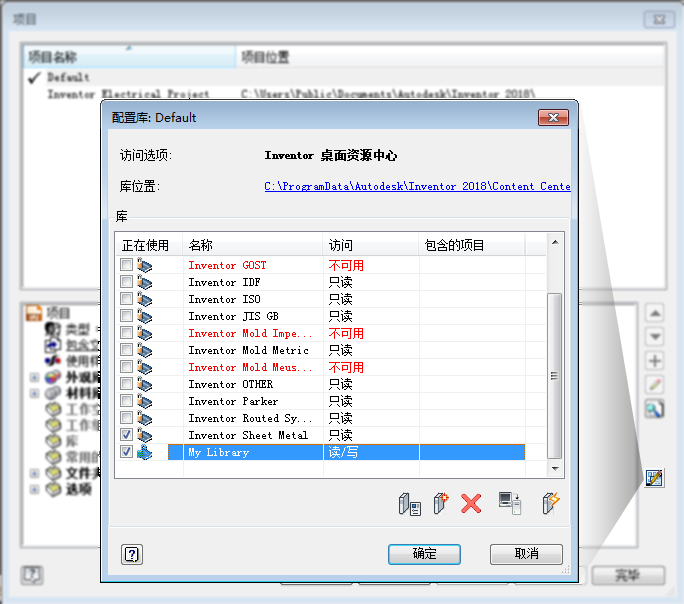Click move up arrow in project window
The image size is (684, 604).
point(655,313)
